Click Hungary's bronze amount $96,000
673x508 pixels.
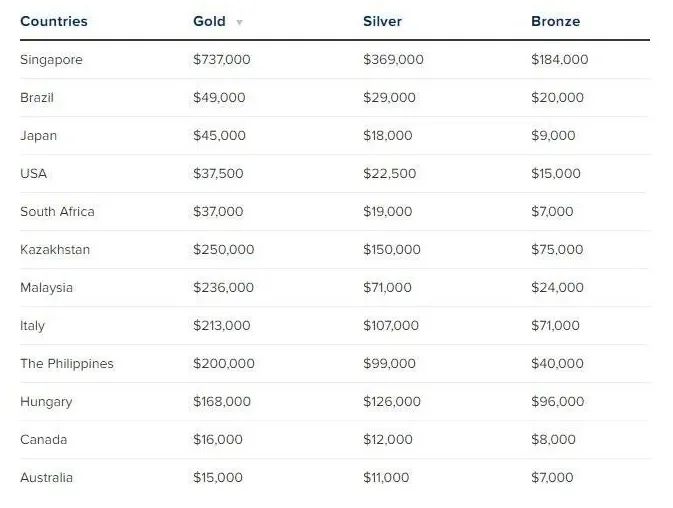coord(558,401)
